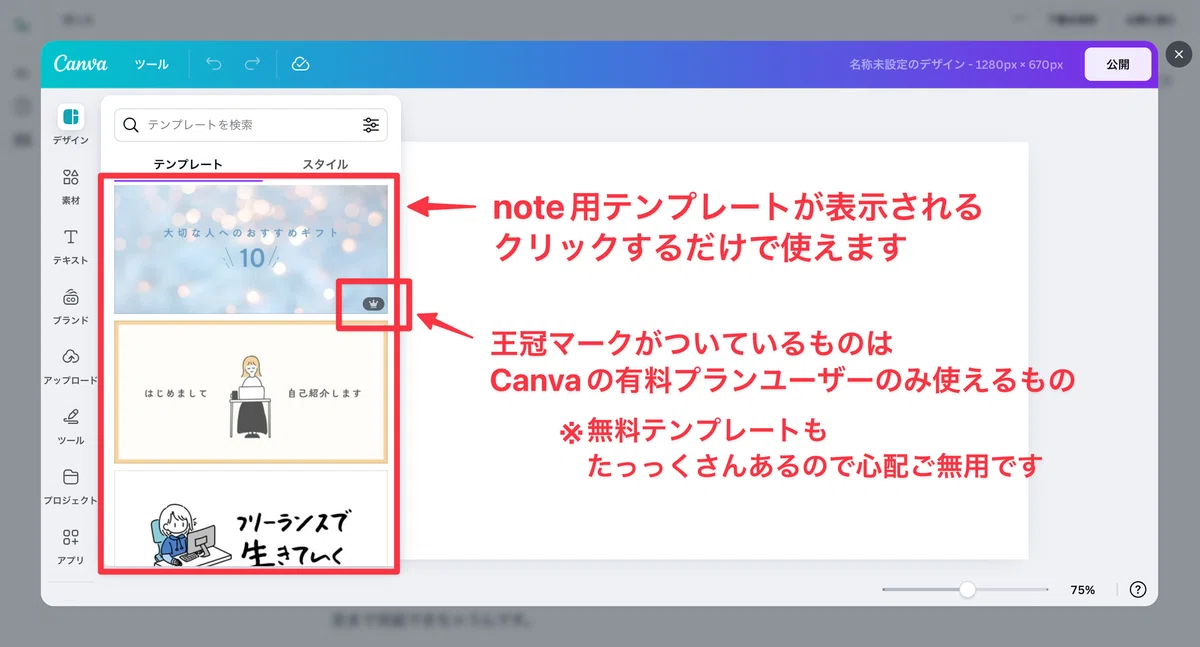Click the cloud save status icon

click(300, 64)
